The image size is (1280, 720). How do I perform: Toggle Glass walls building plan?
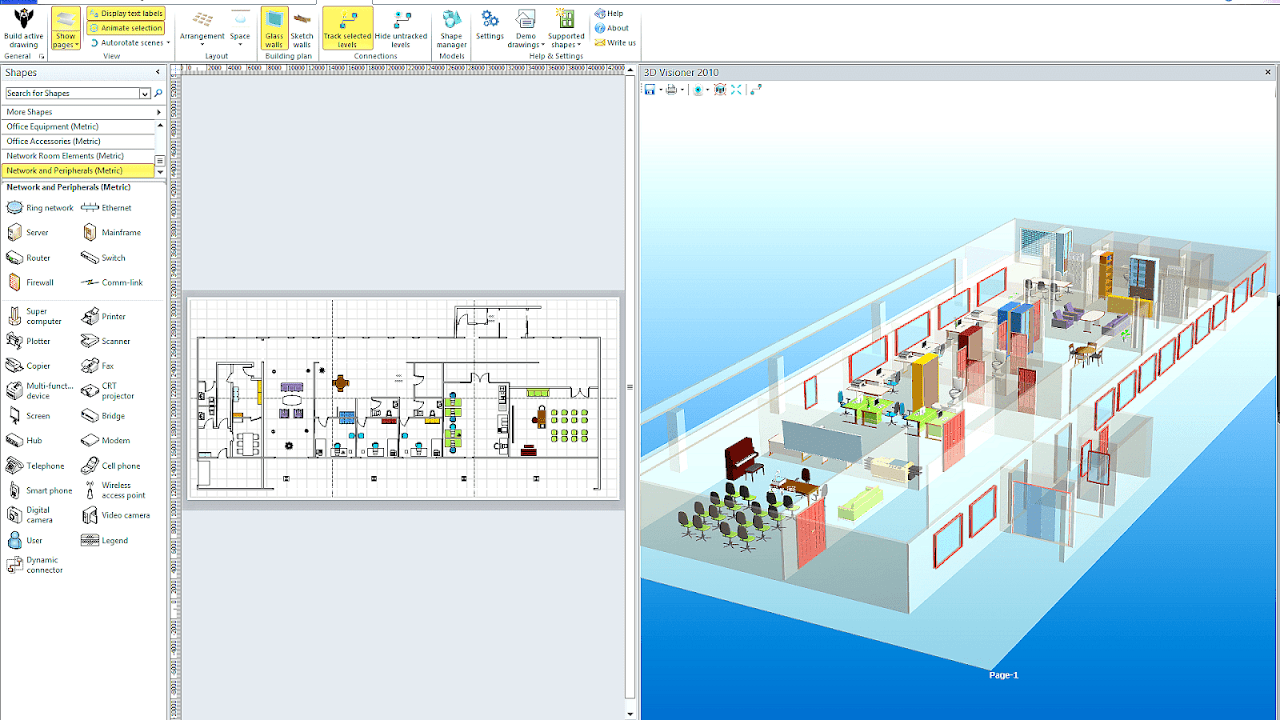pos(274,28)
